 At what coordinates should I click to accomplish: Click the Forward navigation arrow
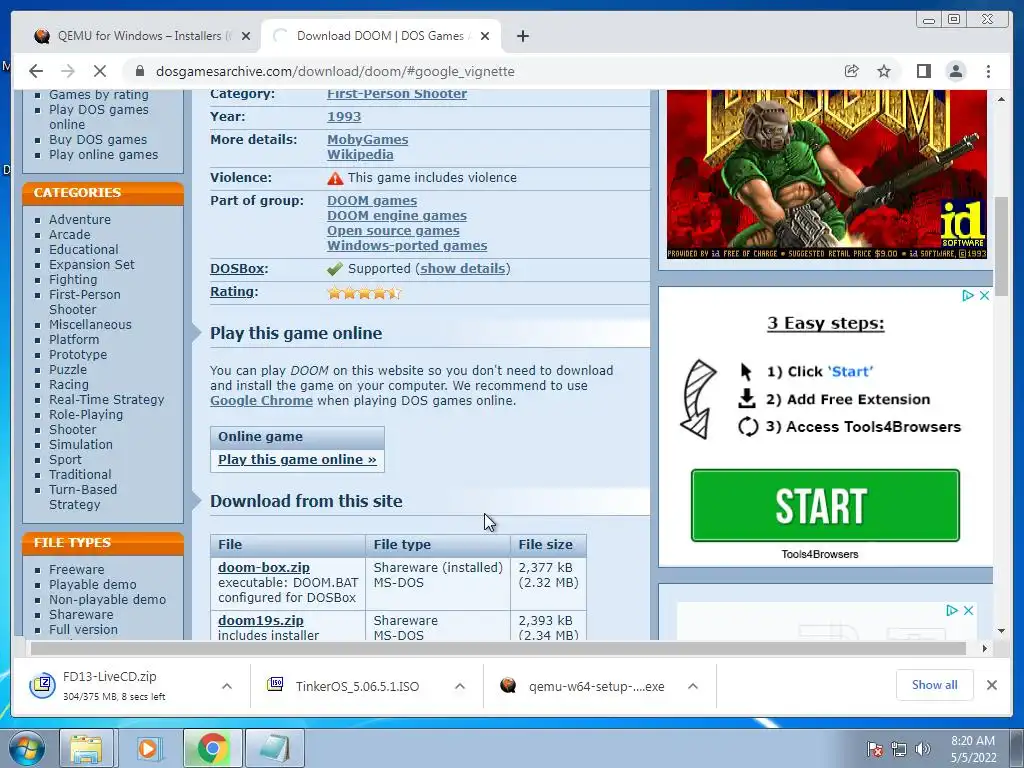point(68,71)
